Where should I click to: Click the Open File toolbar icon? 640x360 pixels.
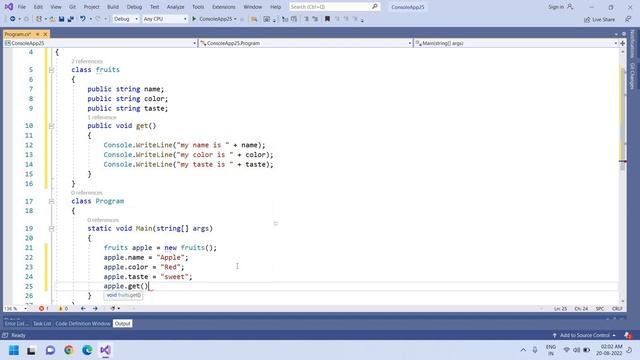(52, 19)
